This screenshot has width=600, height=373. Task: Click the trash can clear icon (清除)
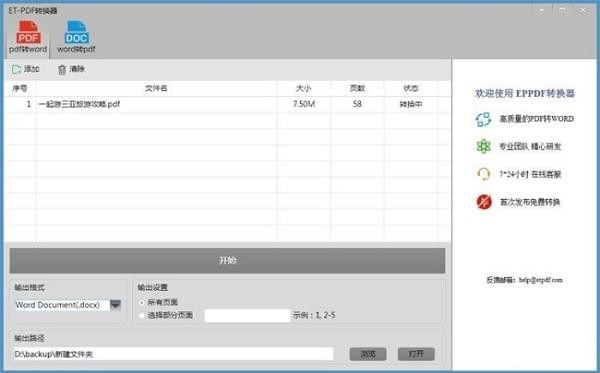[62, 70]
